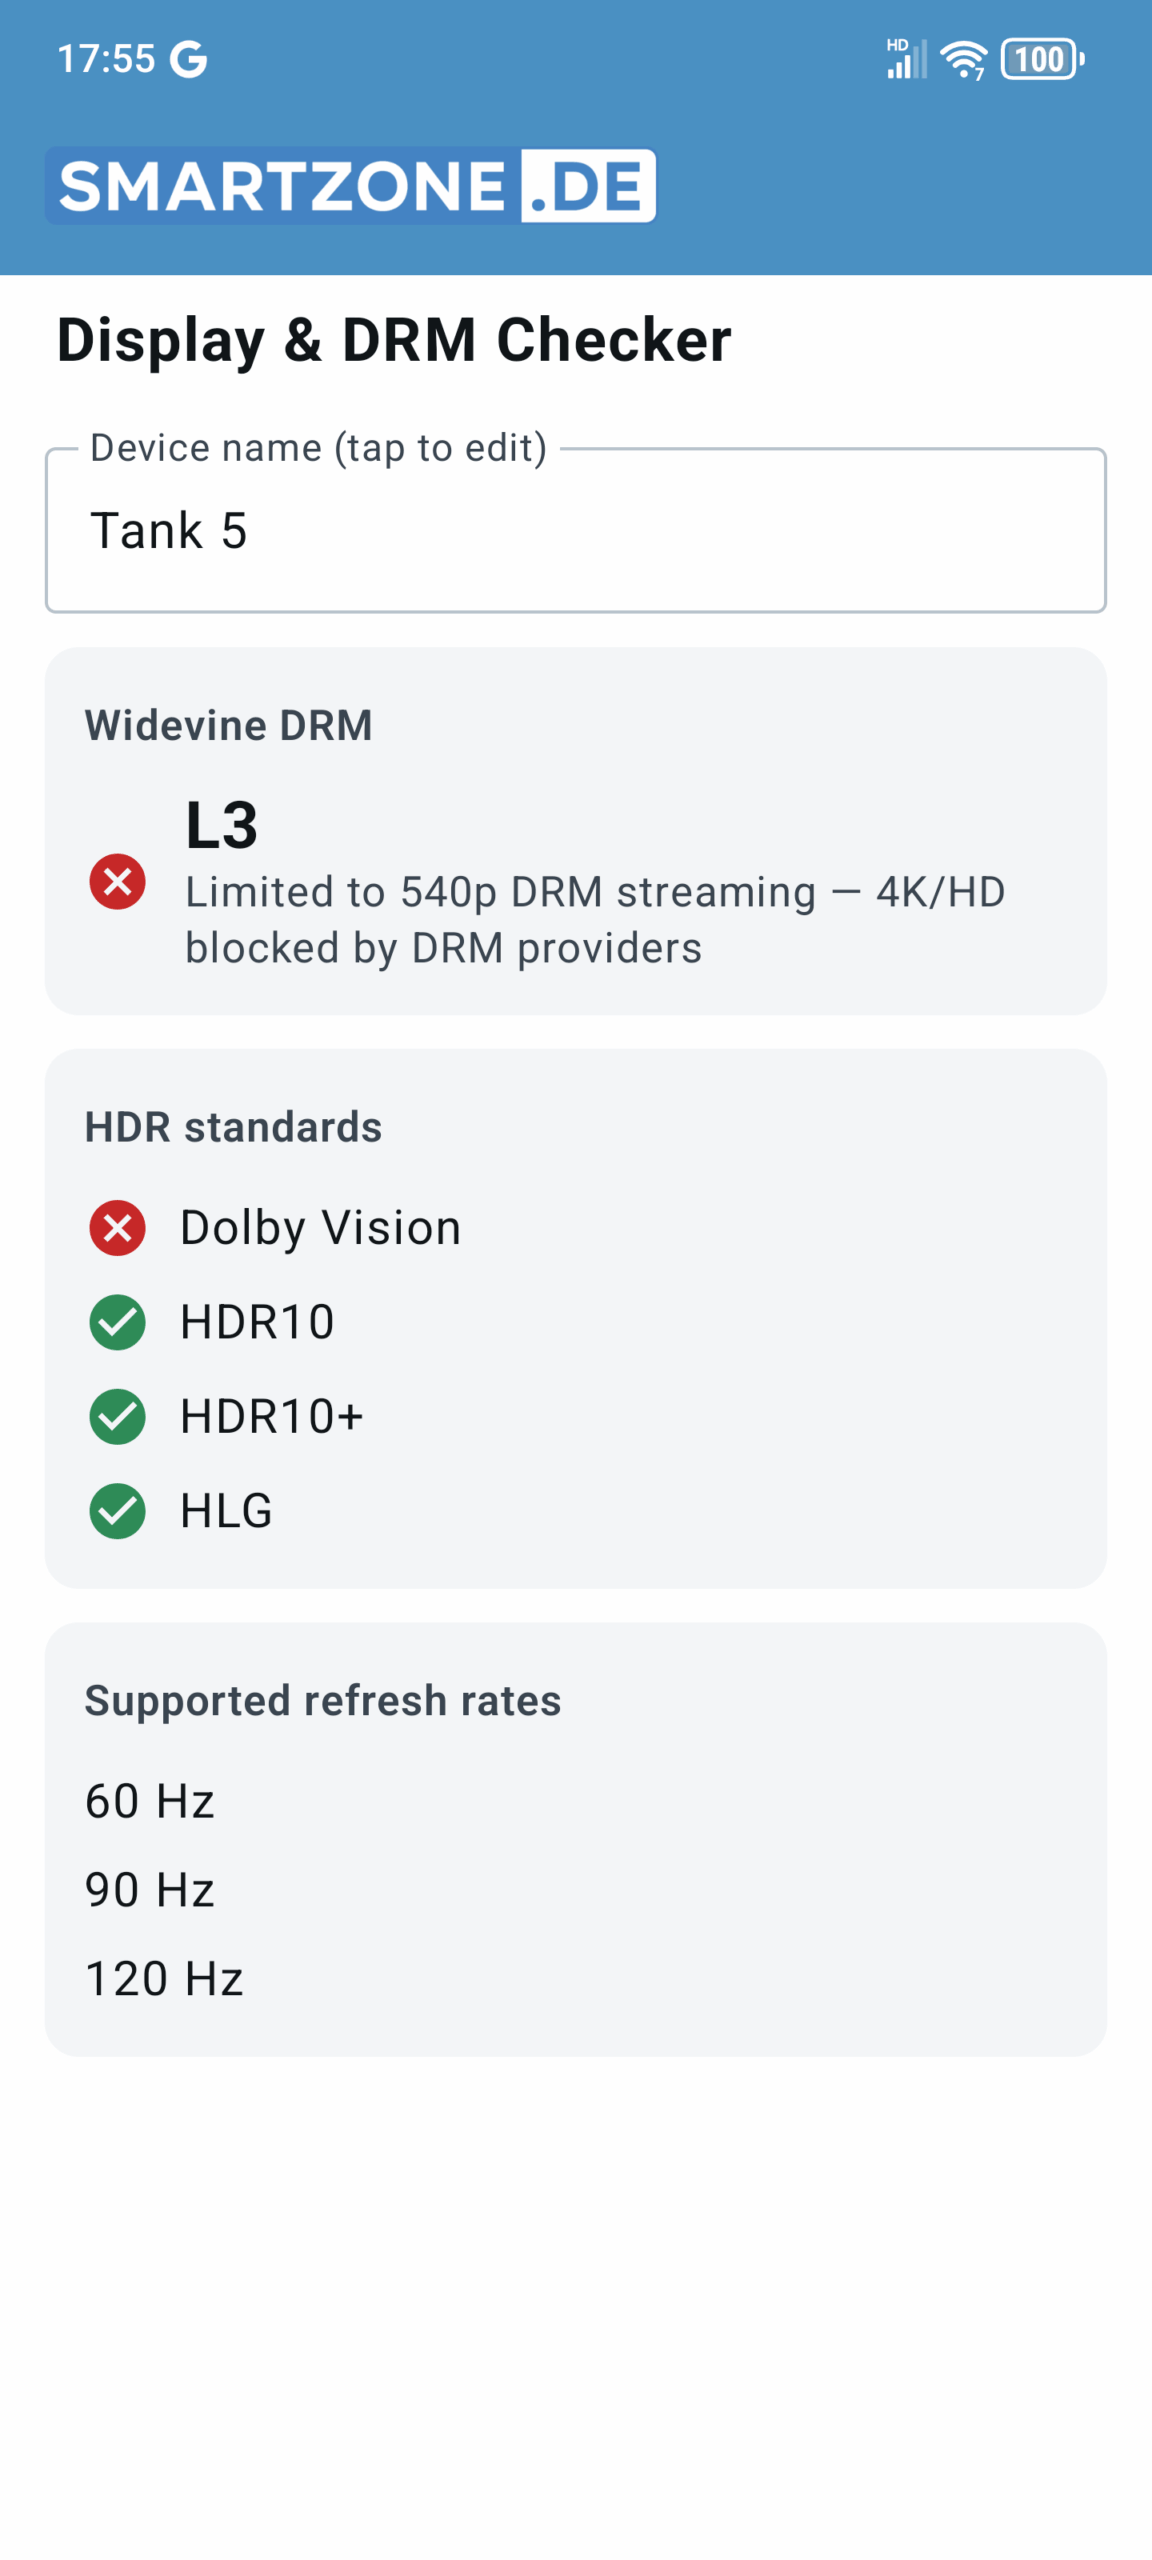
Task: Tap the Display & DRM Checker title
Action: click(x=394, y=340)
